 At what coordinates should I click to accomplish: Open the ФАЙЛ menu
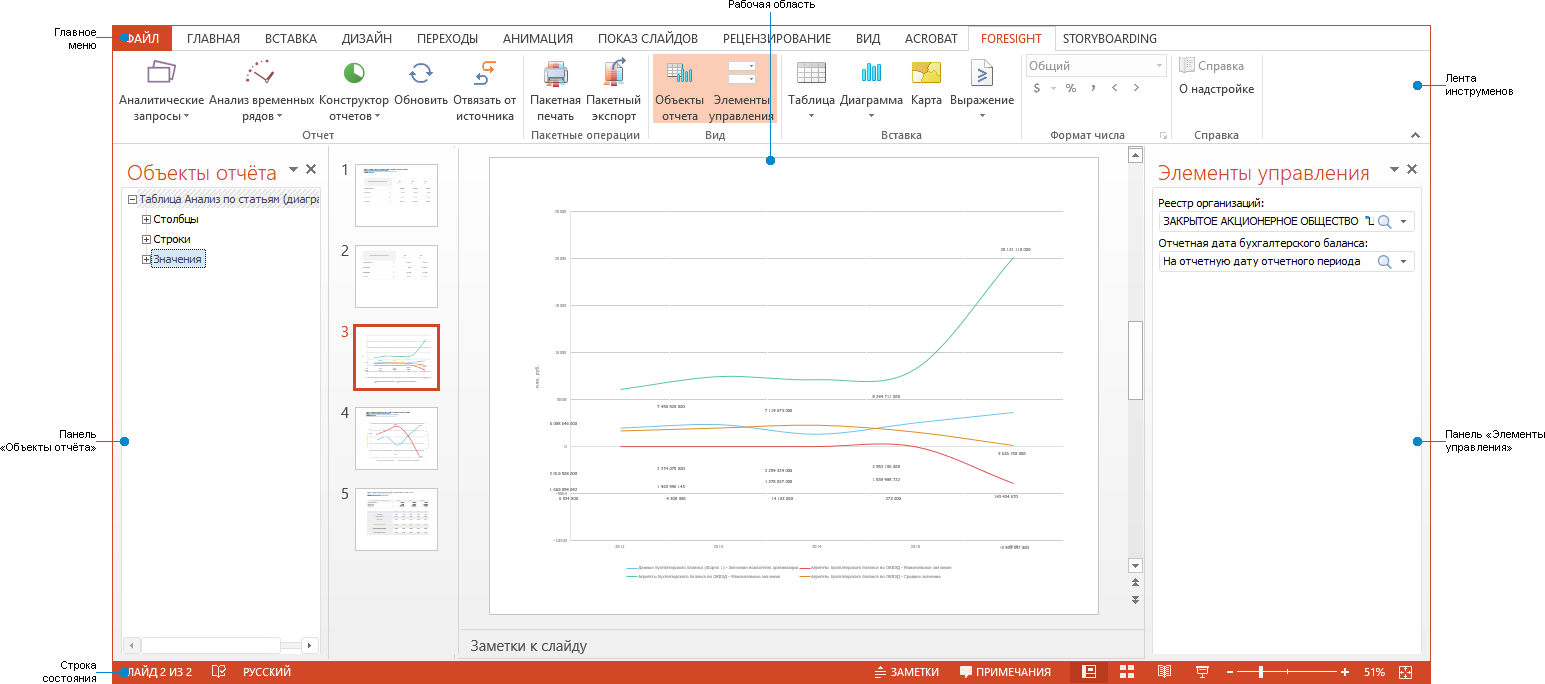pos(142,38)
